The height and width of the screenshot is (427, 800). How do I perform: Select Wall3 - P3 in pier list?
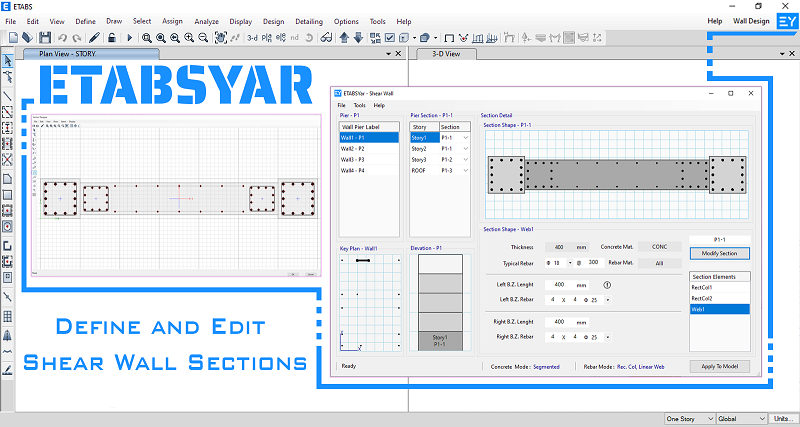pyautogui.click(x=369, y=160)
